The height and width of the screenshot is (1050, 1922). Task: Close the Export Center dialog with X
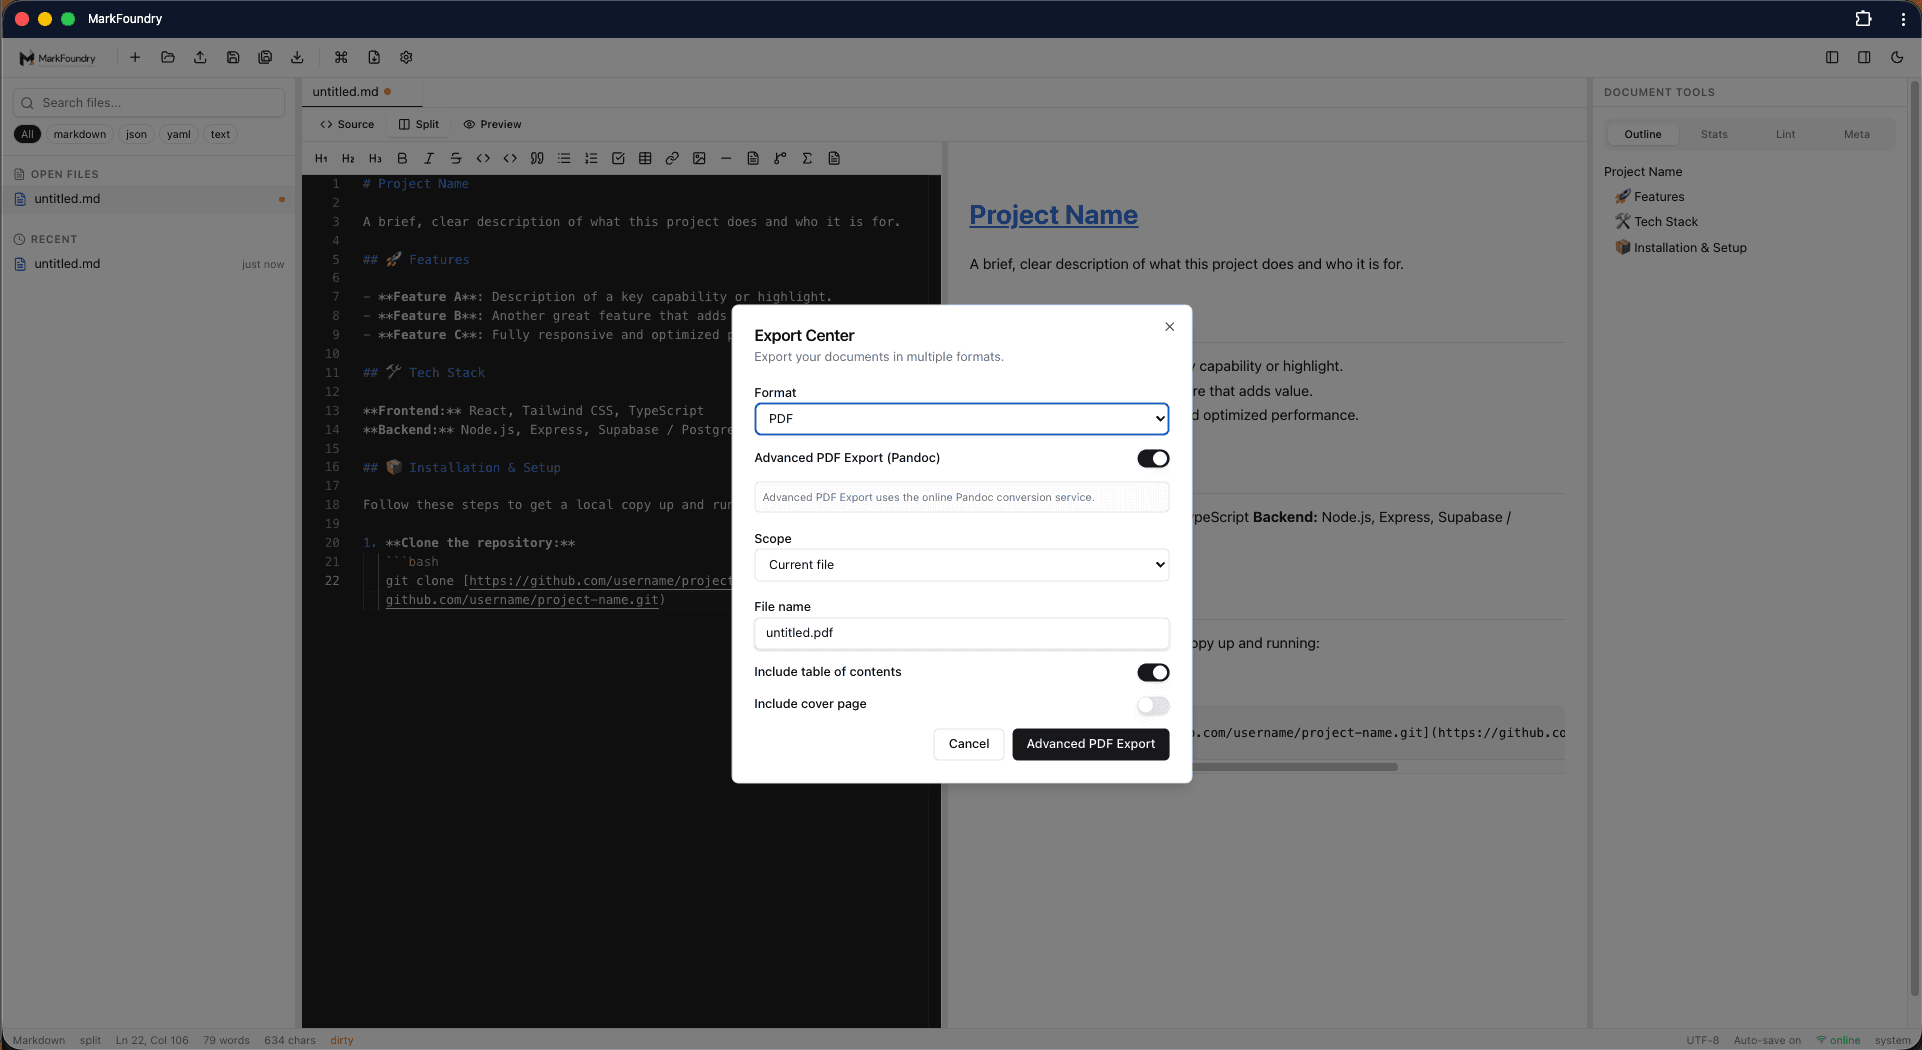(x=1169, y=327)
